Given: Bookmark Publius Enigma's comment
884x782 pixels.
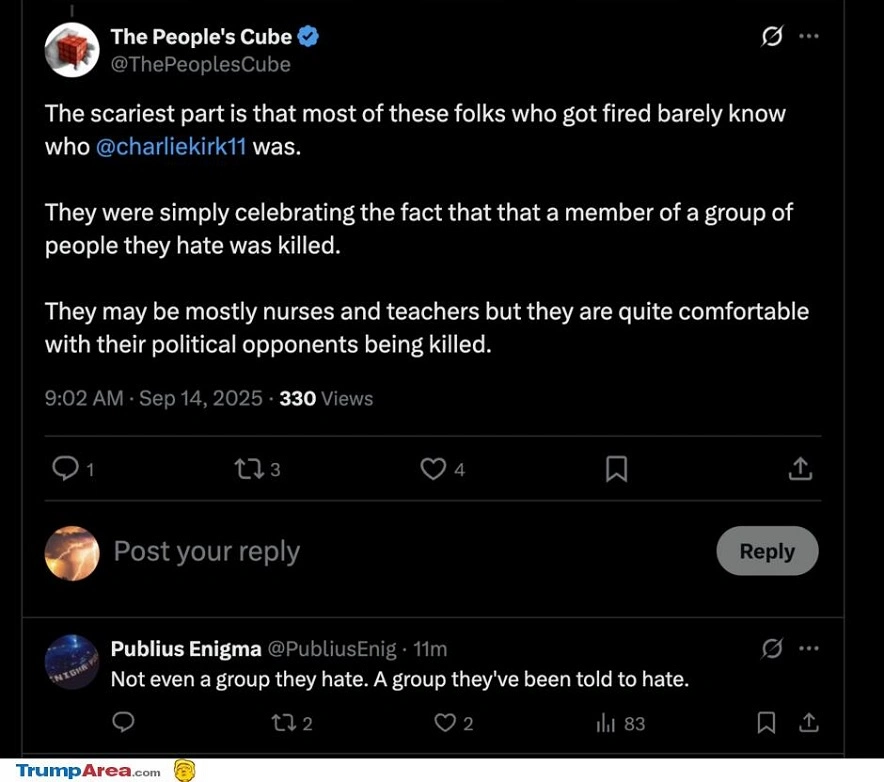Looking at the screenshot, I should pyautogui.click(x=766, y=722).
